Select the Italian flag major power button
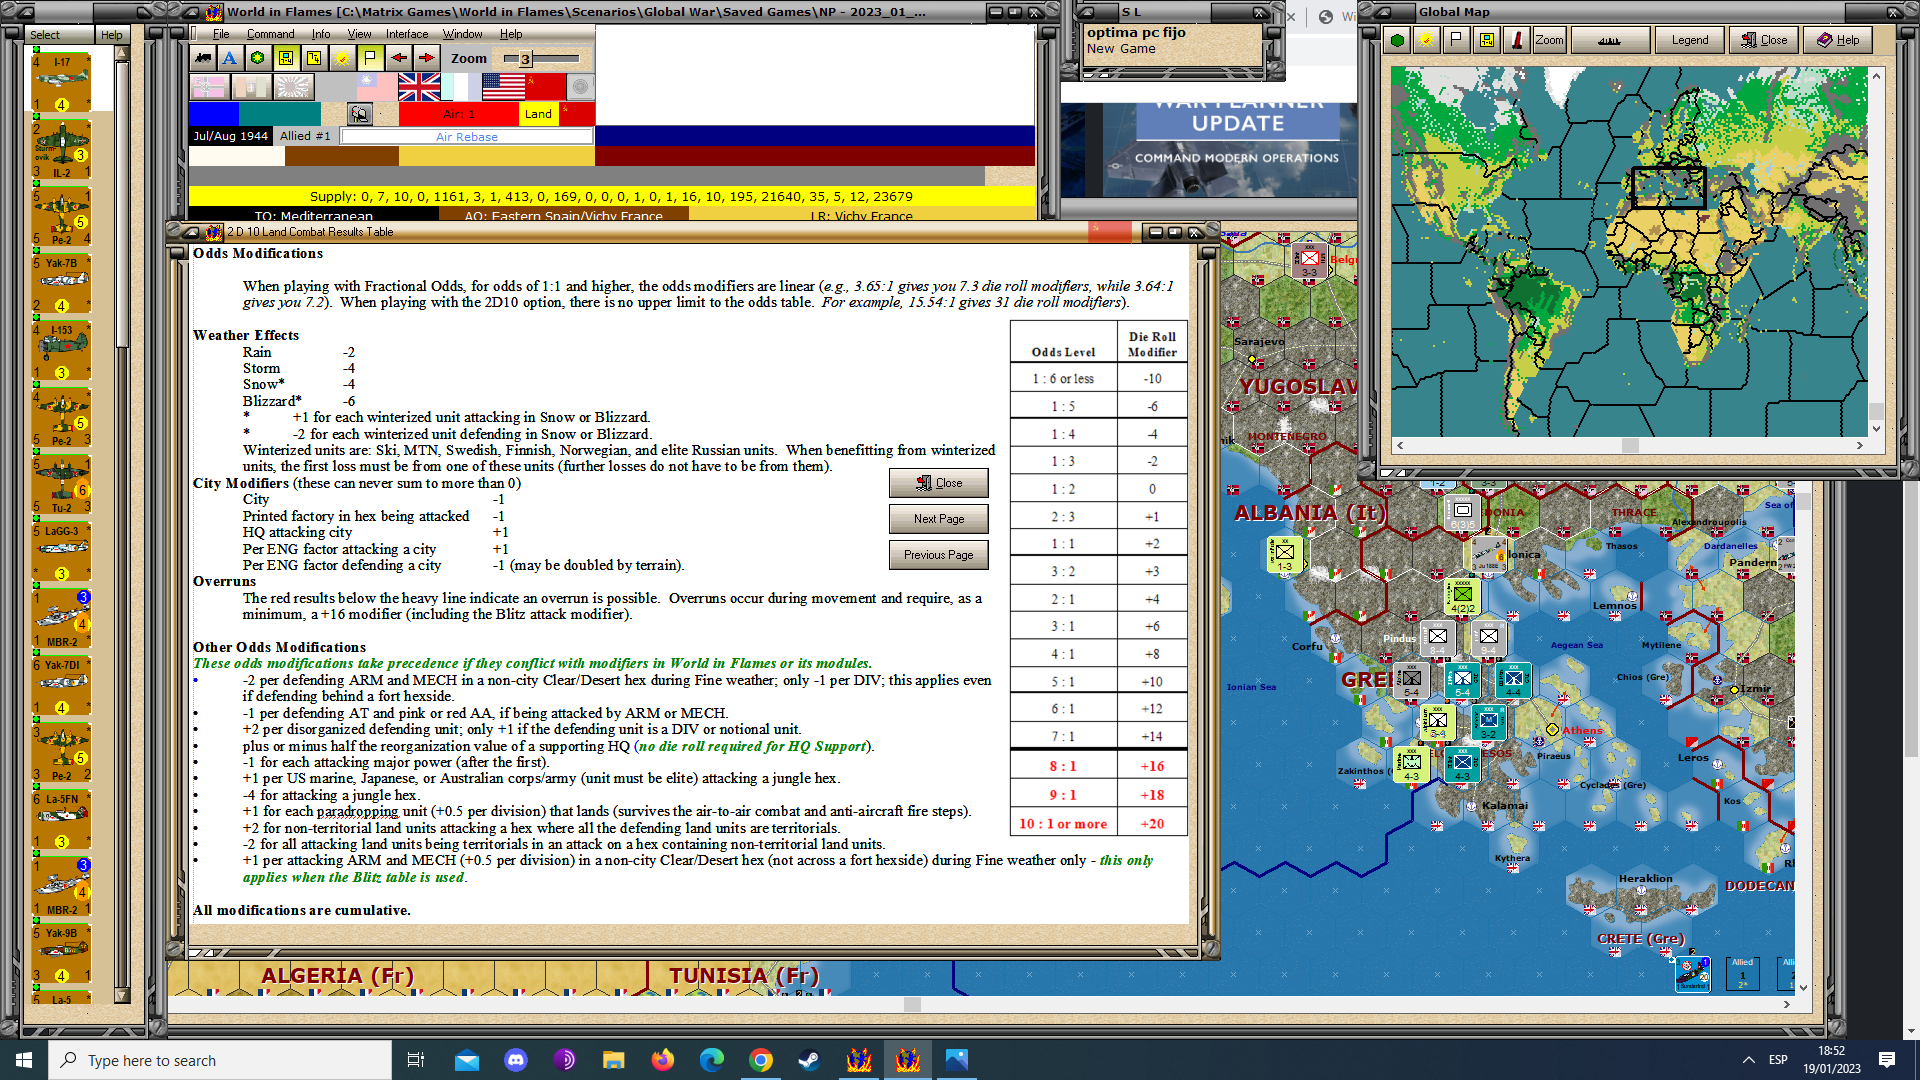Viewport: 1920px width, 1080px height. (251, 88)
